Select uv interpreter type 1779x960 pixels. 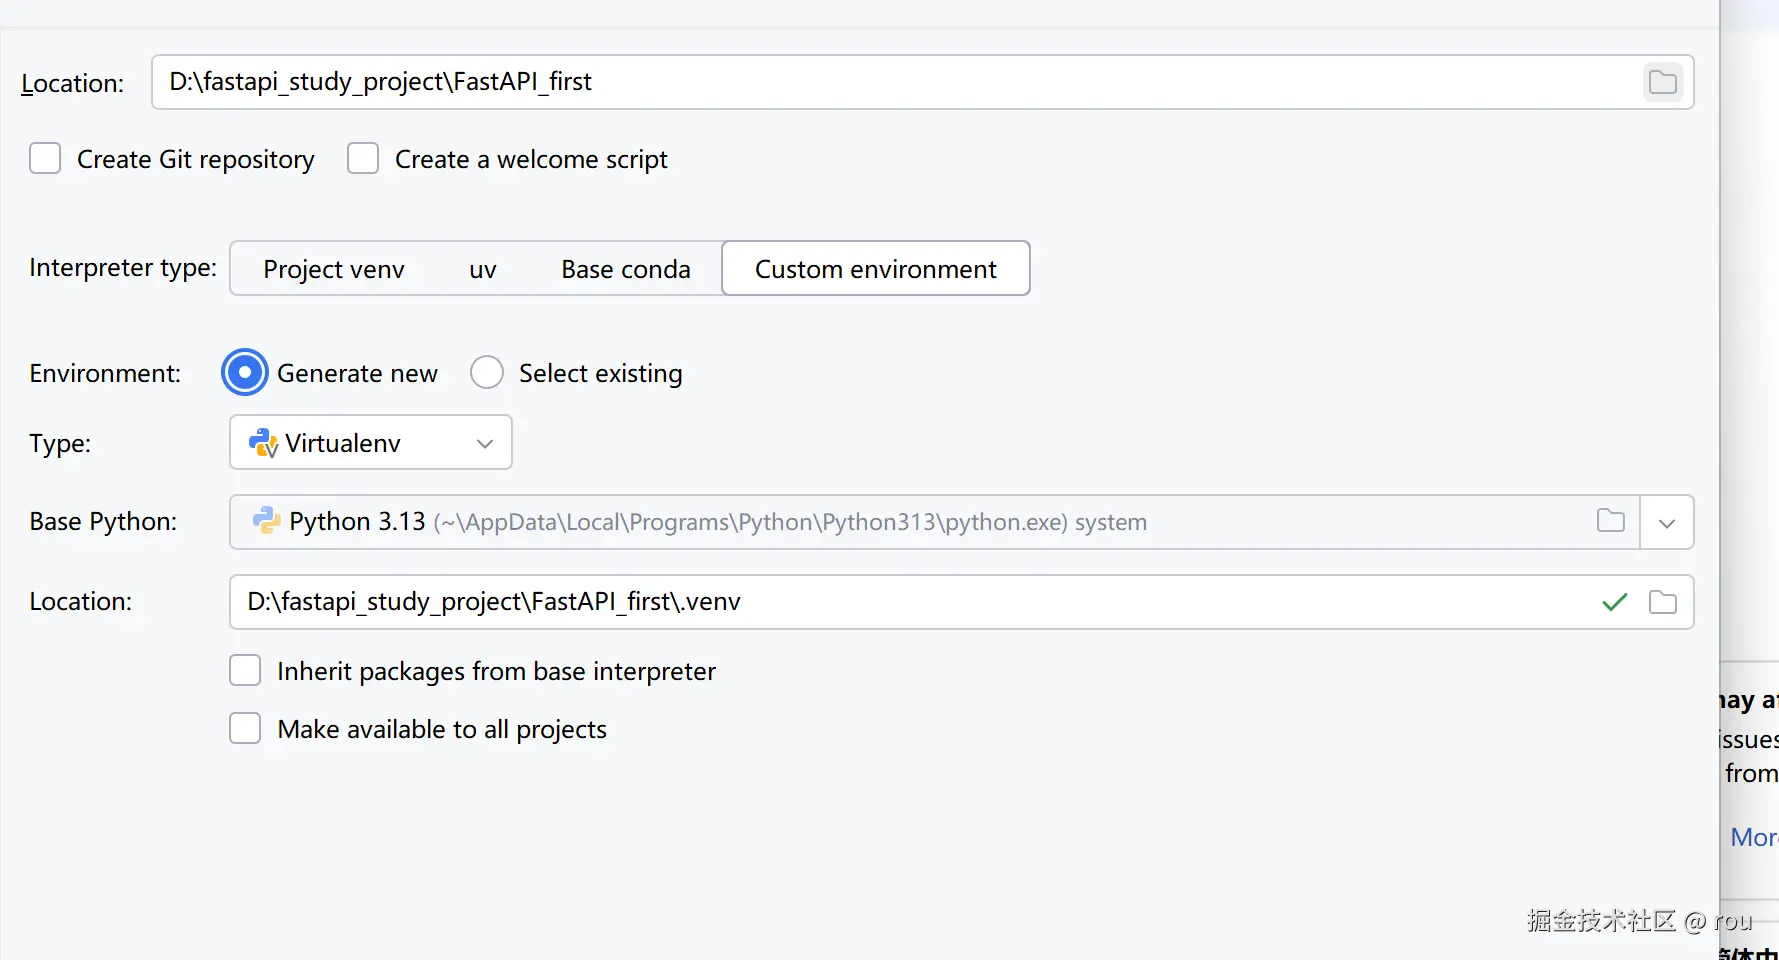483,269
